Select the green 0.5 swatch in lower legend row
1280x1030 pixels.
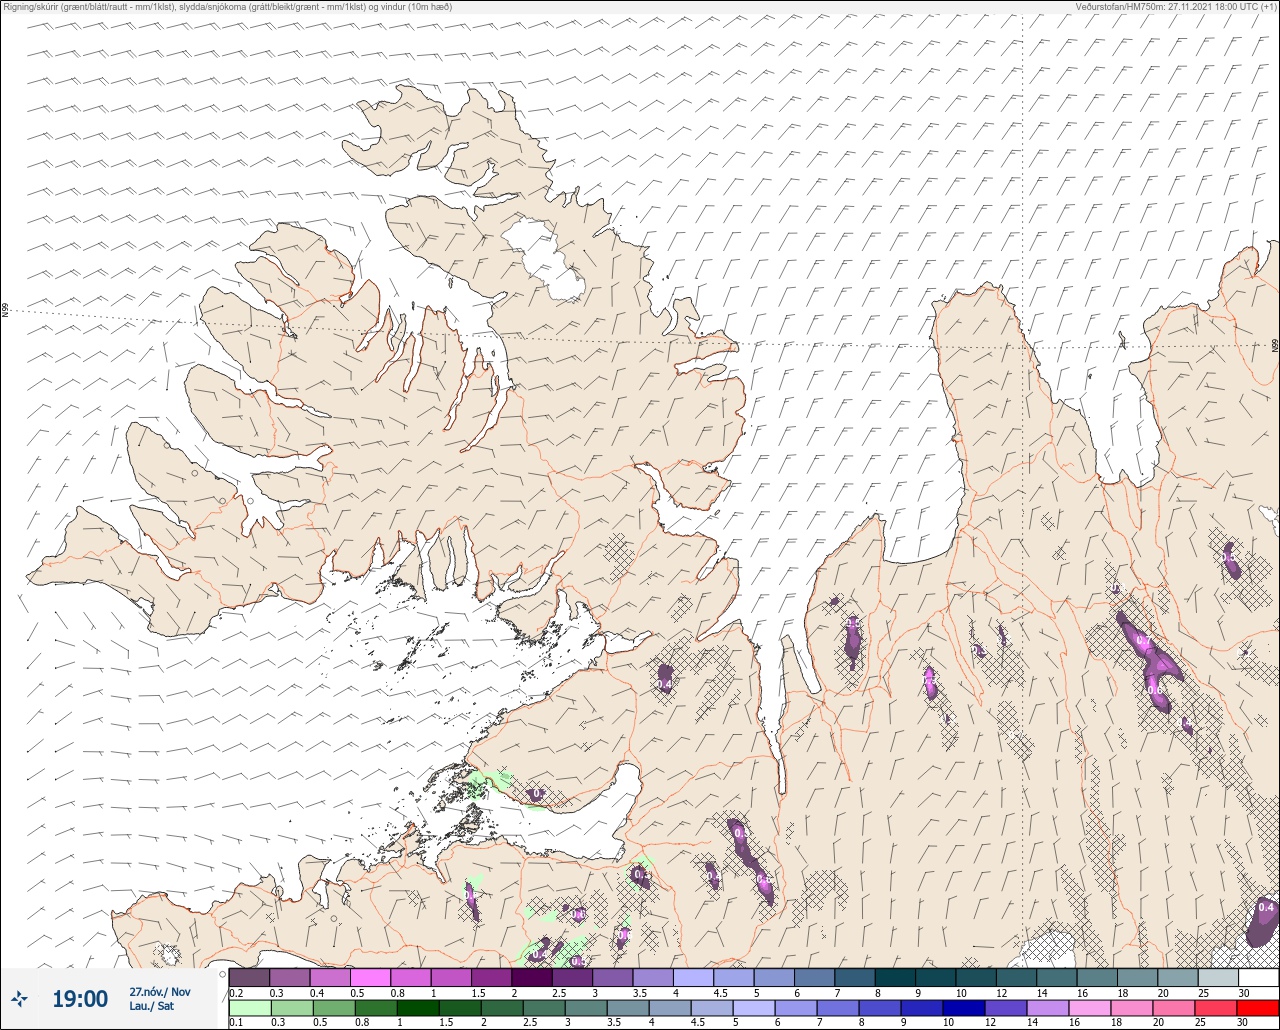coord(333,1006)
